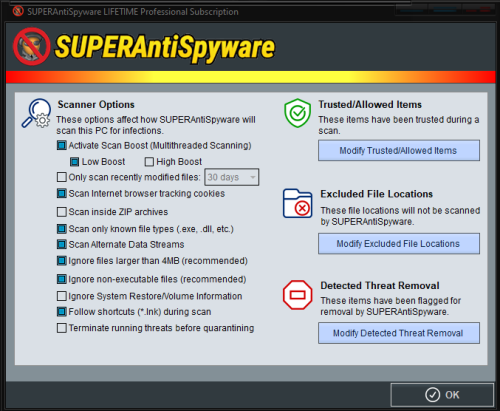Toggle Activate Scan Boost checkbox
The width and height of the screenshot is (500, 411).
(62, 145)
